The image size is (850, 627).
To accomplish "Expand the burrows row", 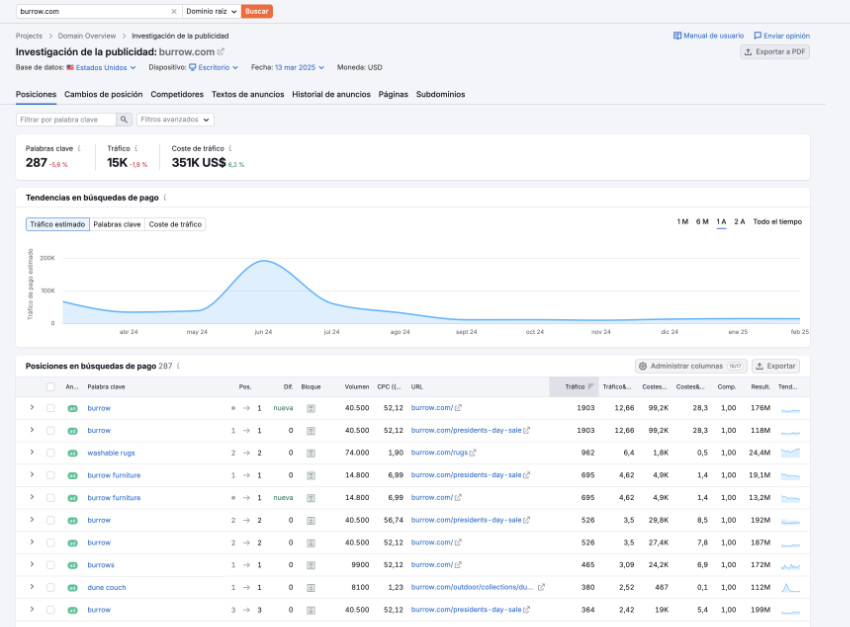I will click(x=32, y=565).
